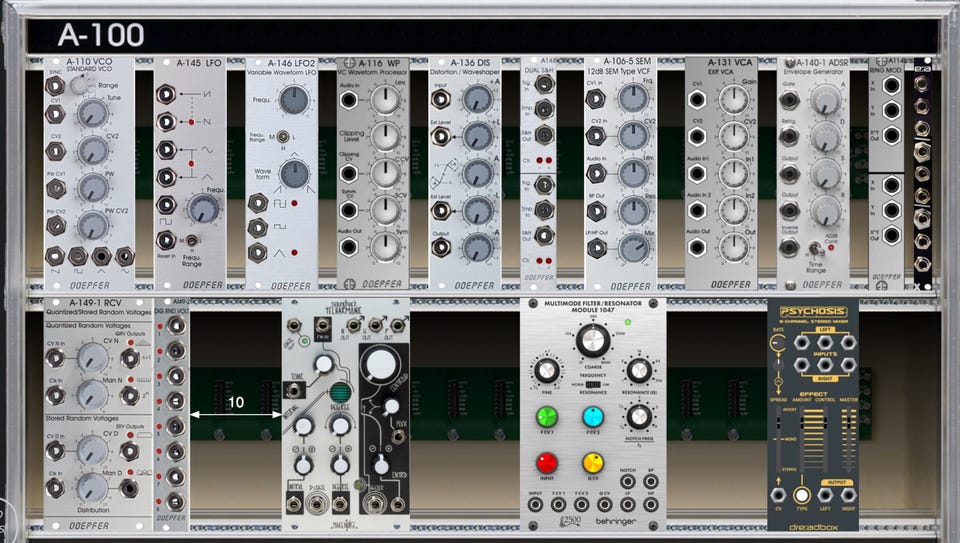Turn the Range selector on A-110 VCO

(80, 84)
